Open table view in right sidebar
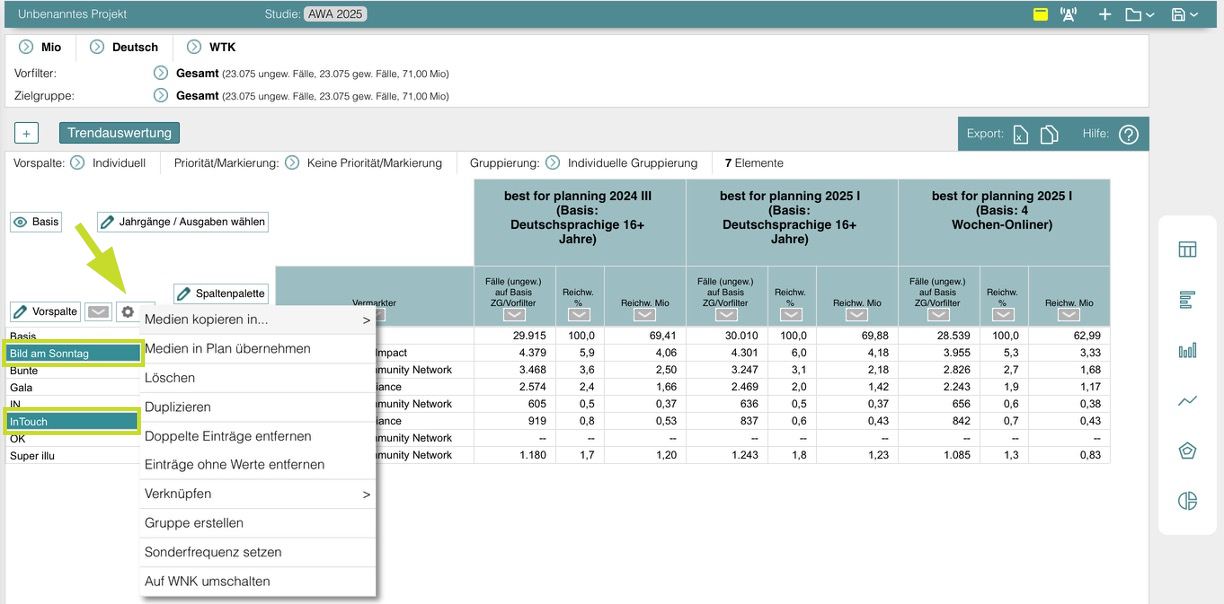1224x604 pixels. point(1187,250)
